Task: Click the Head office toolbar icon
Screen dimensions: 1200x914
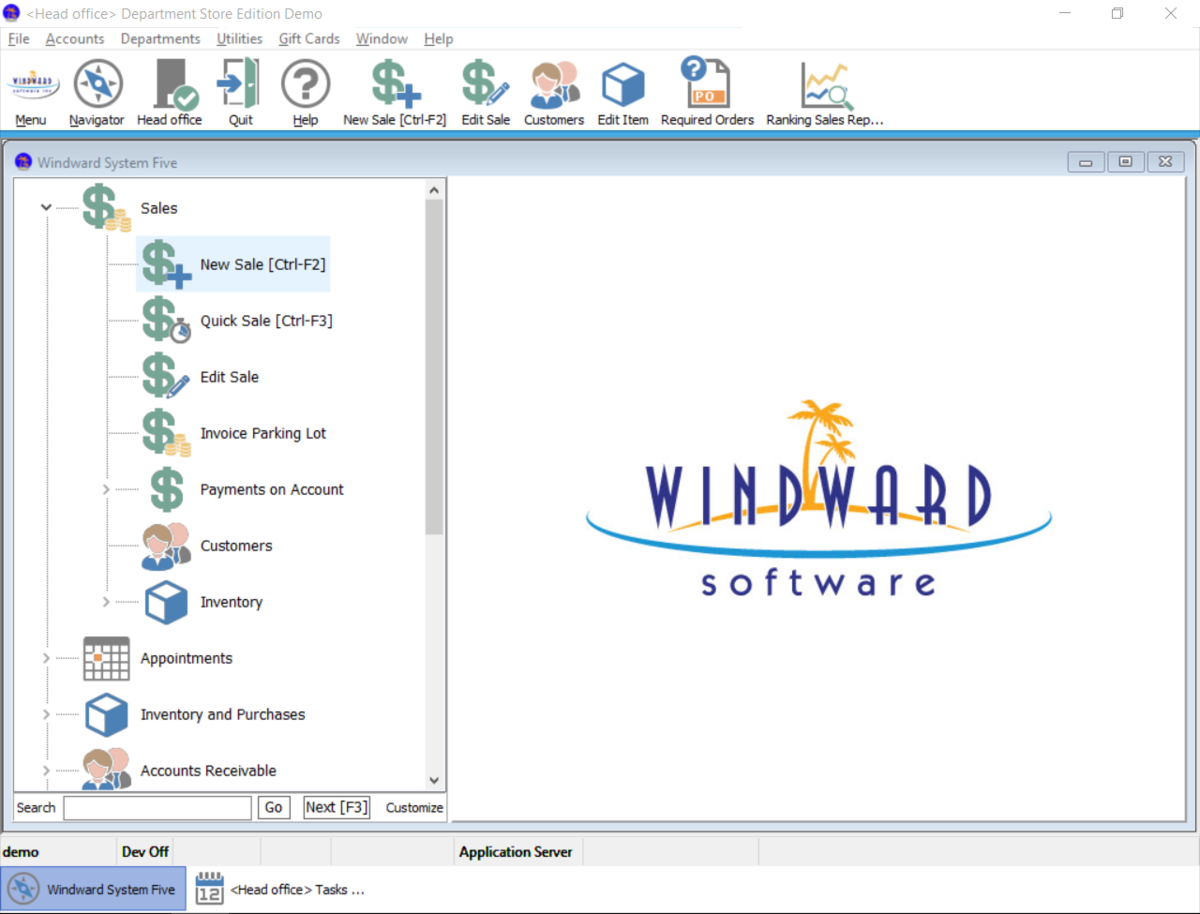Action: click(x=169, y=90)
